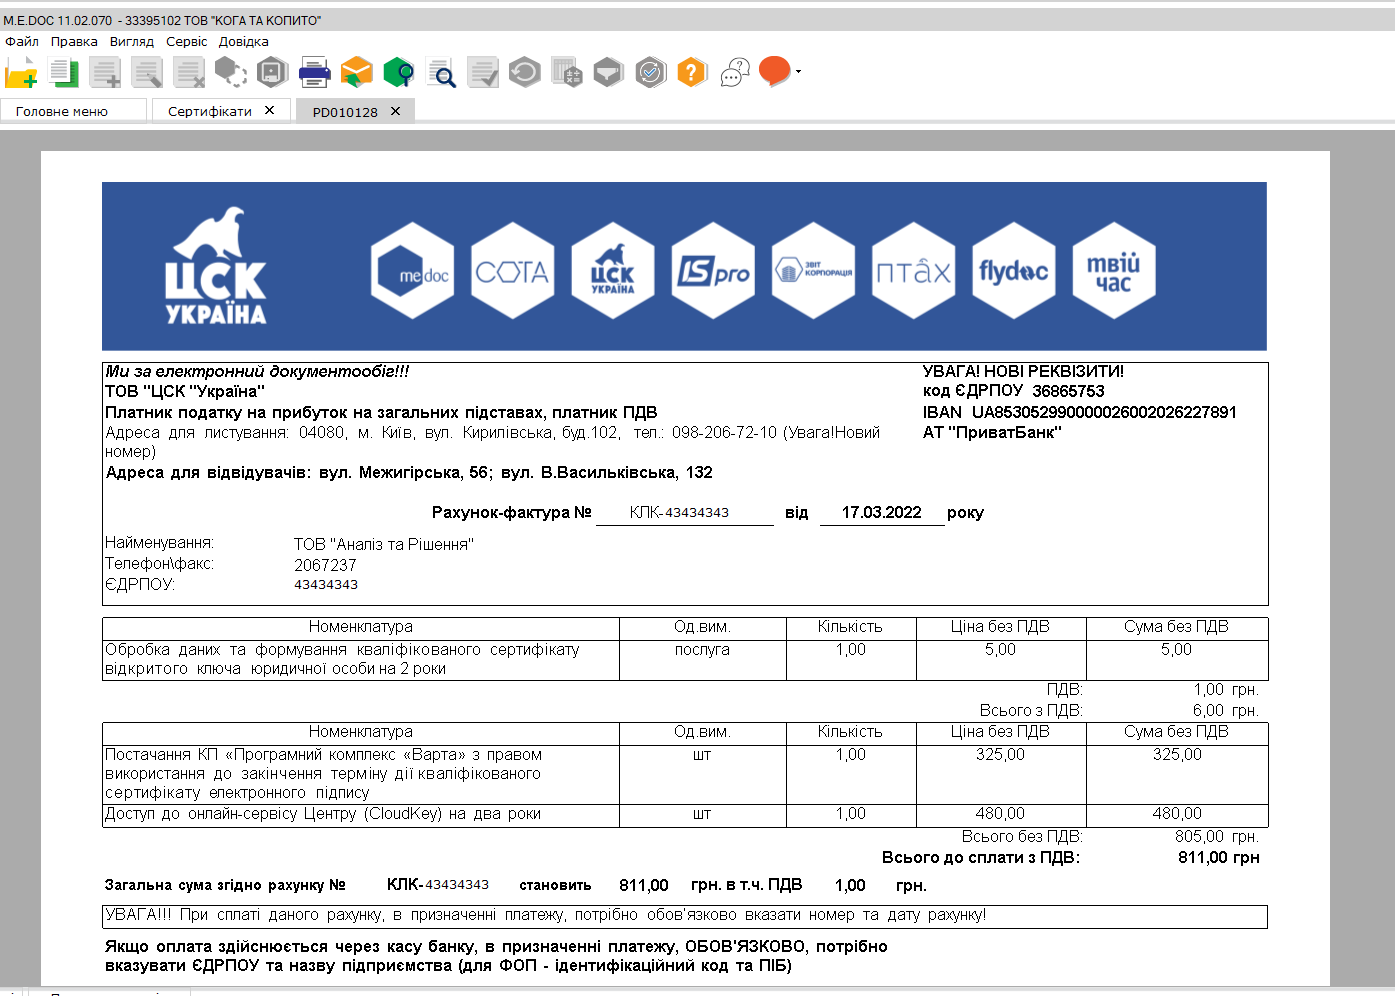Click the chat bubbles with question mark icon
Viewport: 1395px width, 996px height.
pos(735,73)
